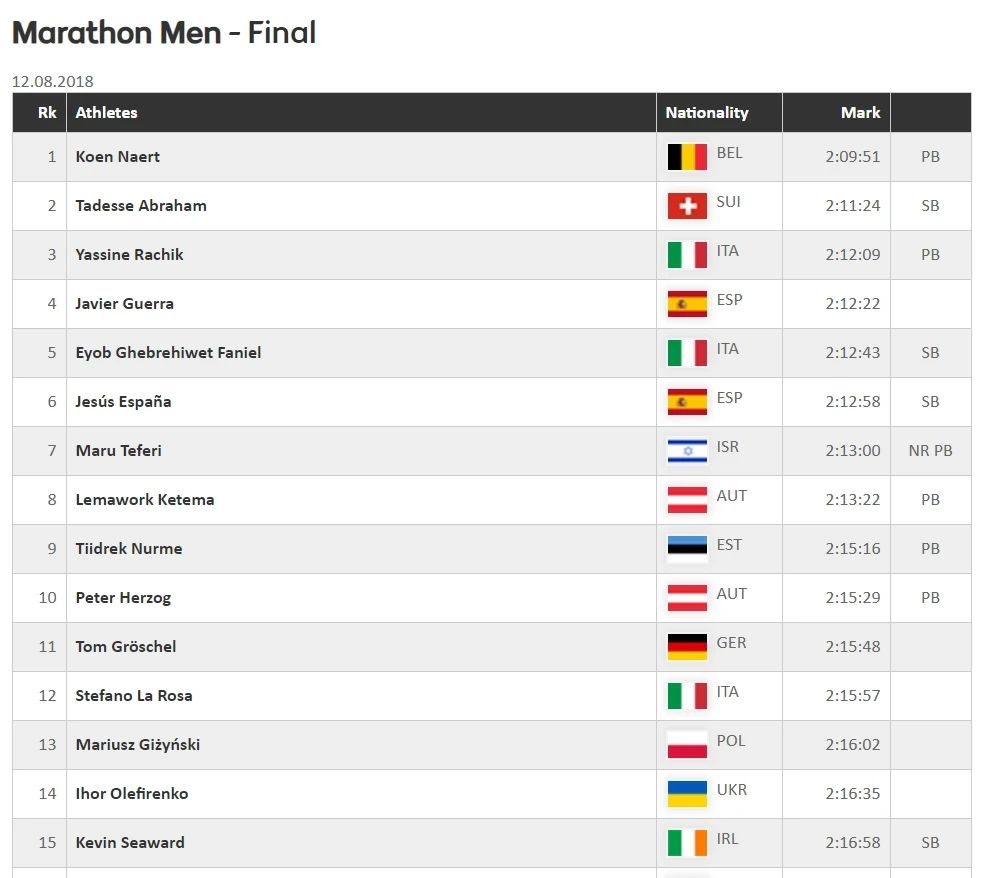Click the Estonia flag icon
The height and width of the screenshot is (878, 984).
(687, 549)
